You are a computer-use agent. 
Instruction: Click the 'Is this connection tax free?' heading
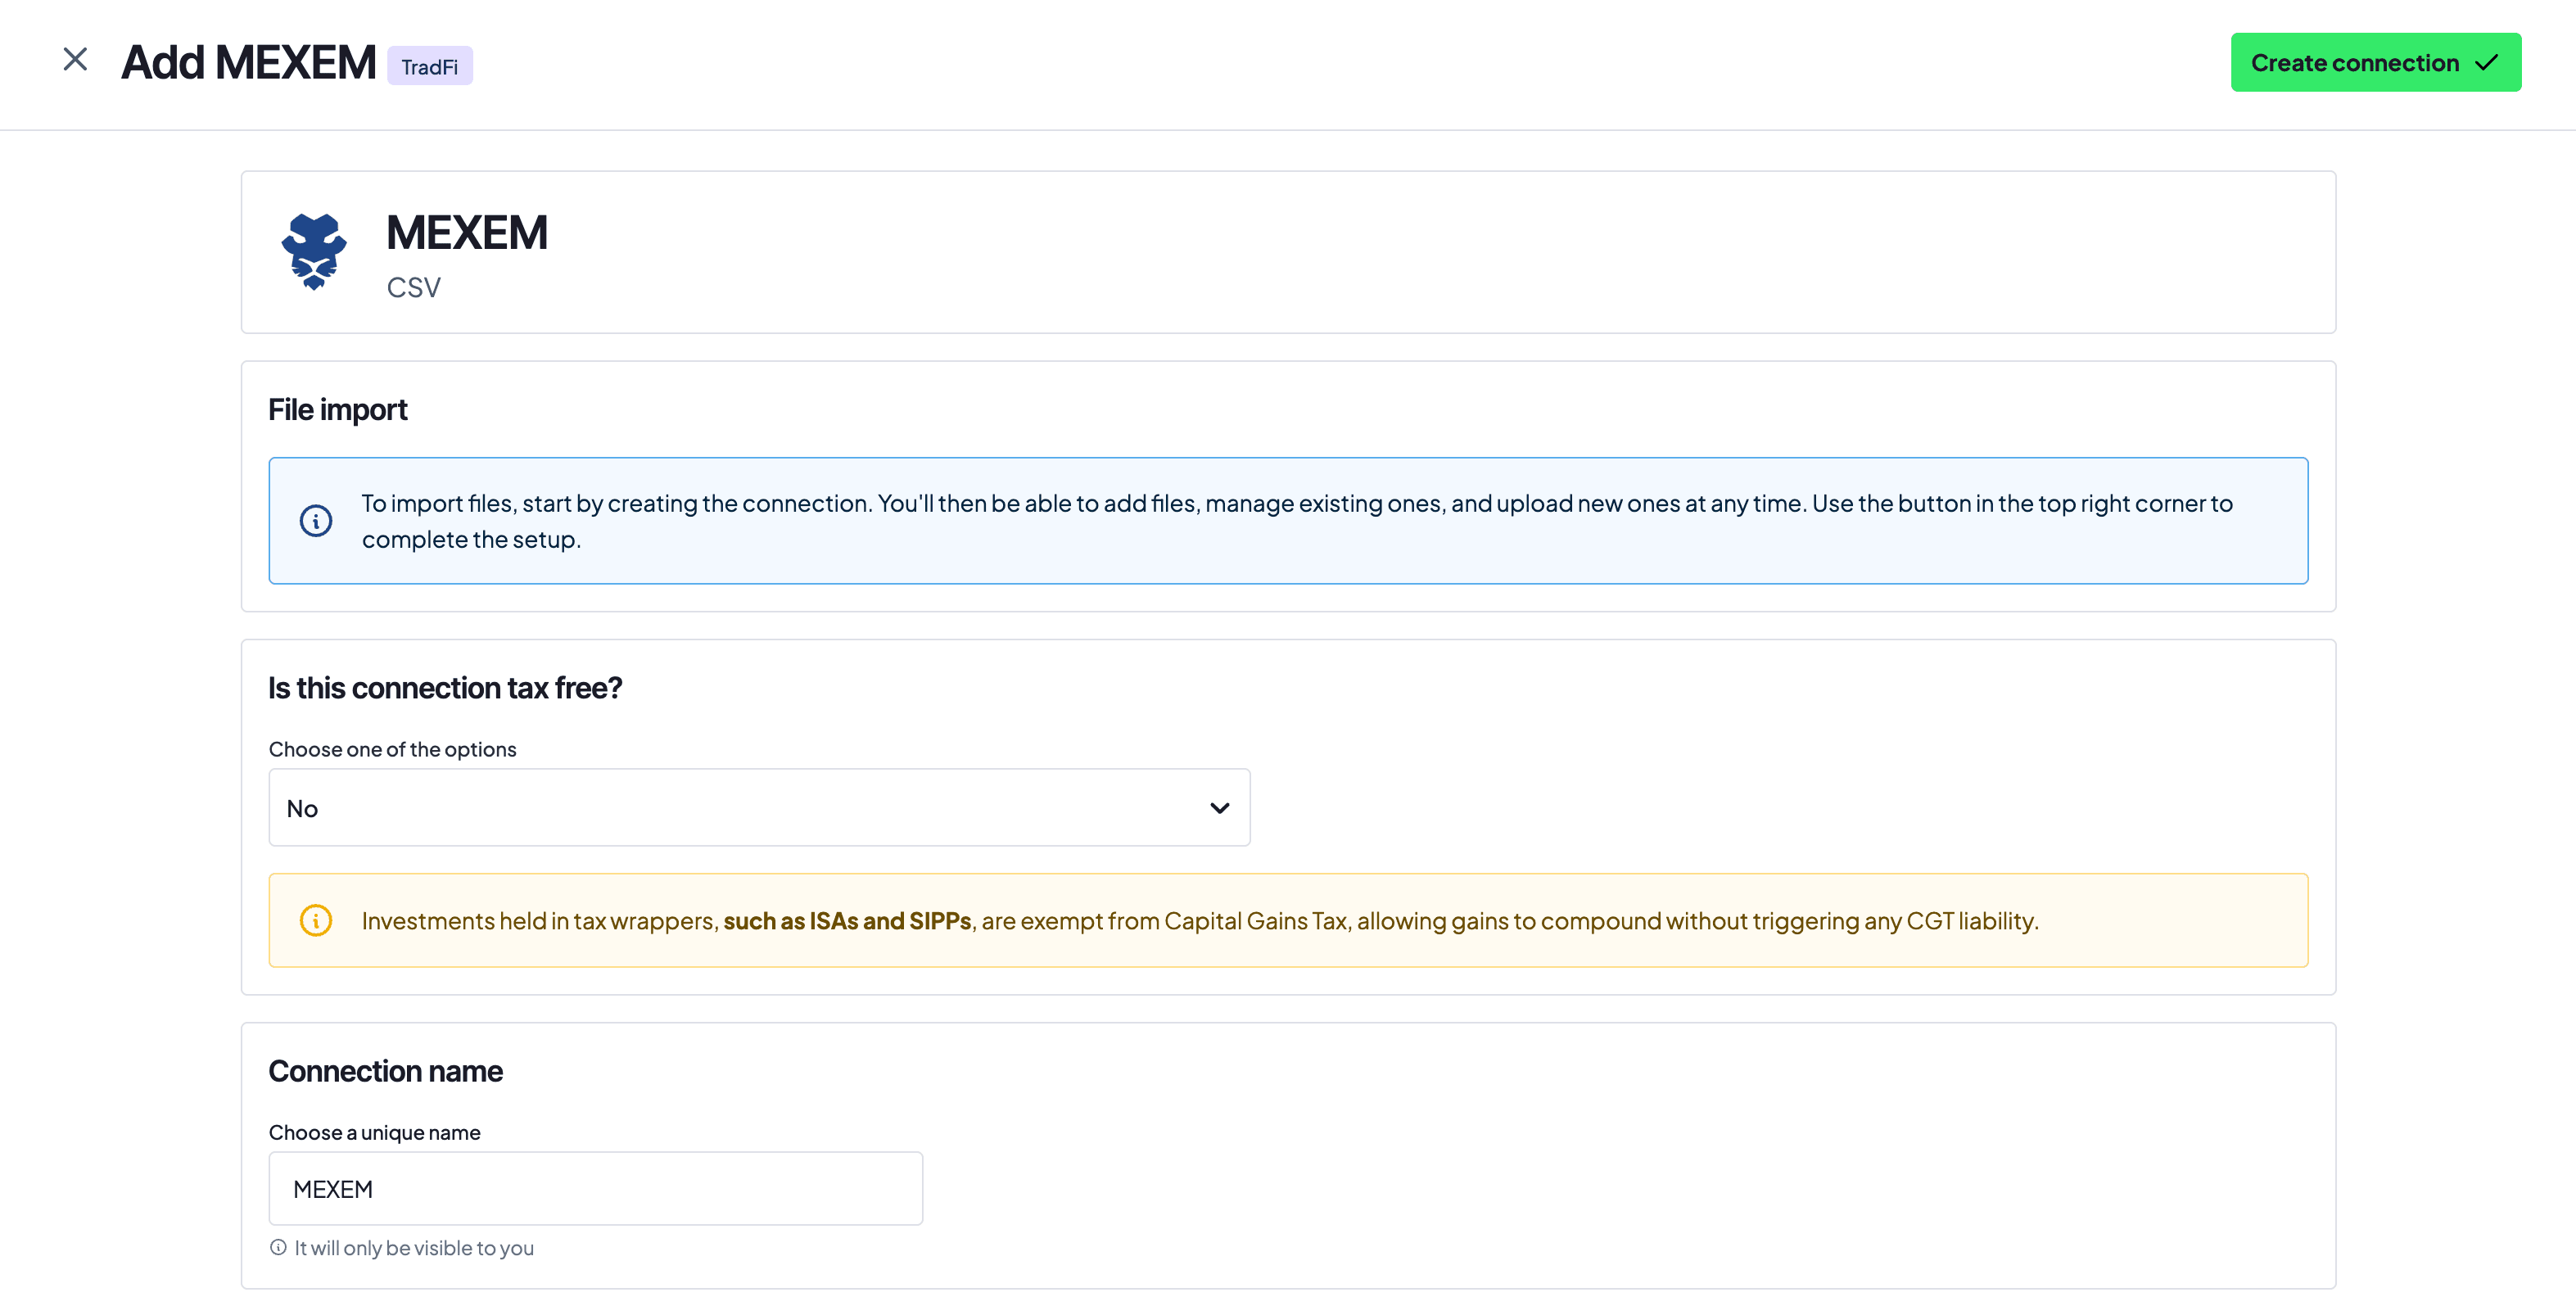(445, 688)
